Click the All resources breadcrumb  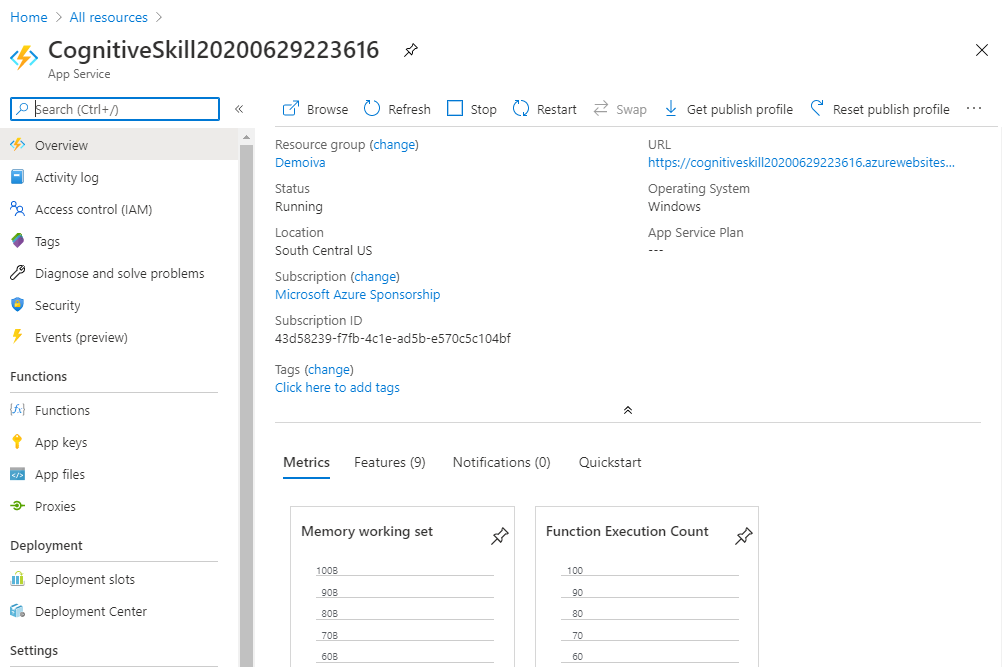click(x=108, y=17)
